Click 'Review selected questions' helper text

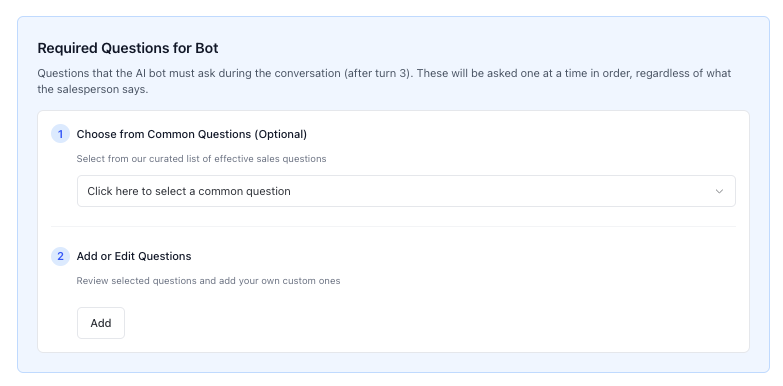point(208,281)
